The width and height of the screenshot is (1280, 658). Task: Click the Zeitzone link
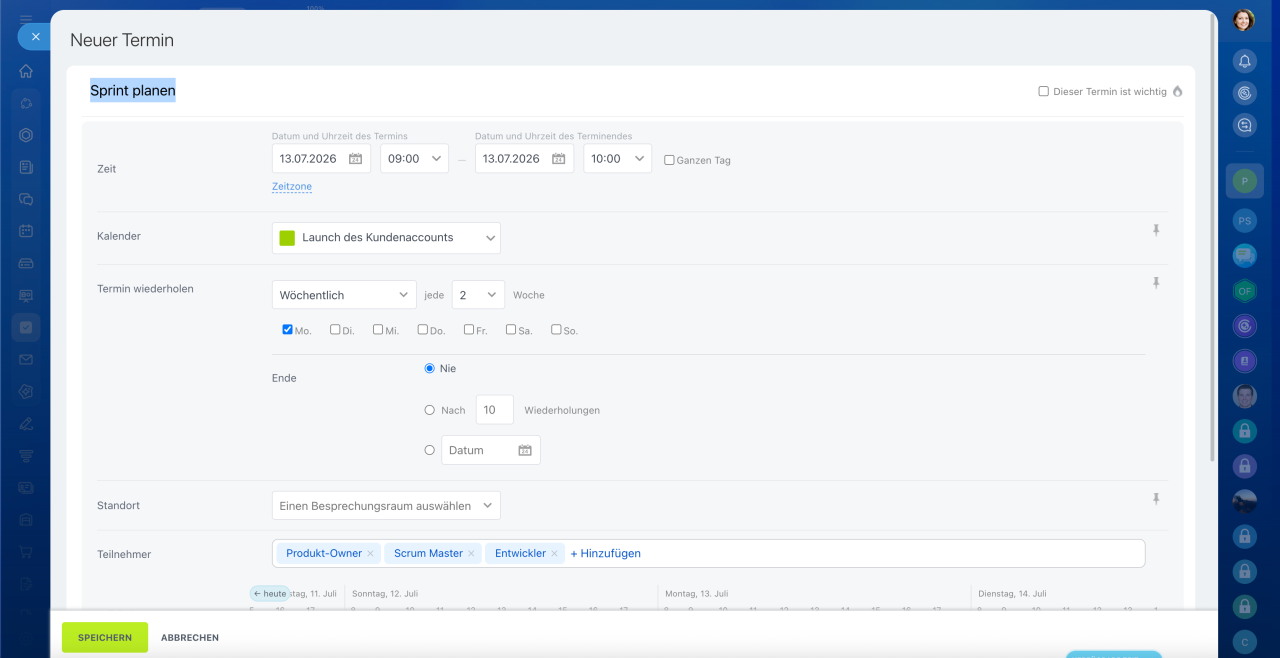point(292,187)
